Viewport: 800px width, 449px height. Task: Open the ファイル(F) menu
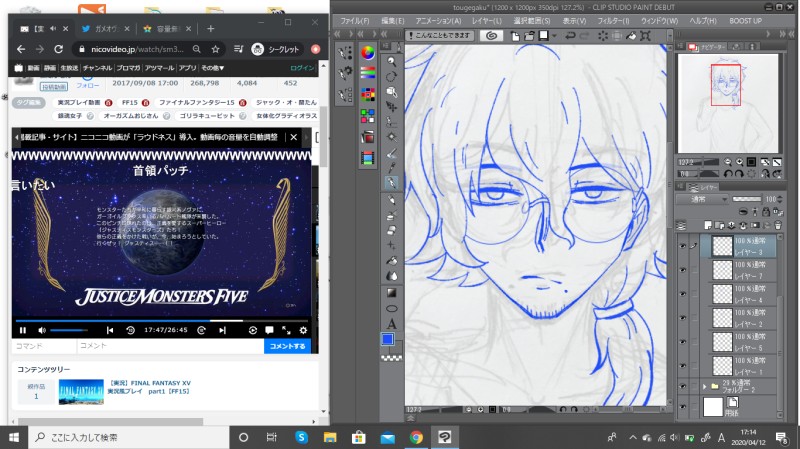pos(354,21)
